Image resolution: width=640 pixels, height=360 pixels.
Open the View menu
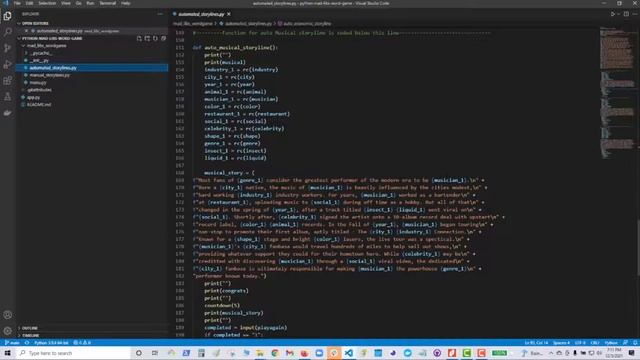pyautogui.click(x=66, y=3)
